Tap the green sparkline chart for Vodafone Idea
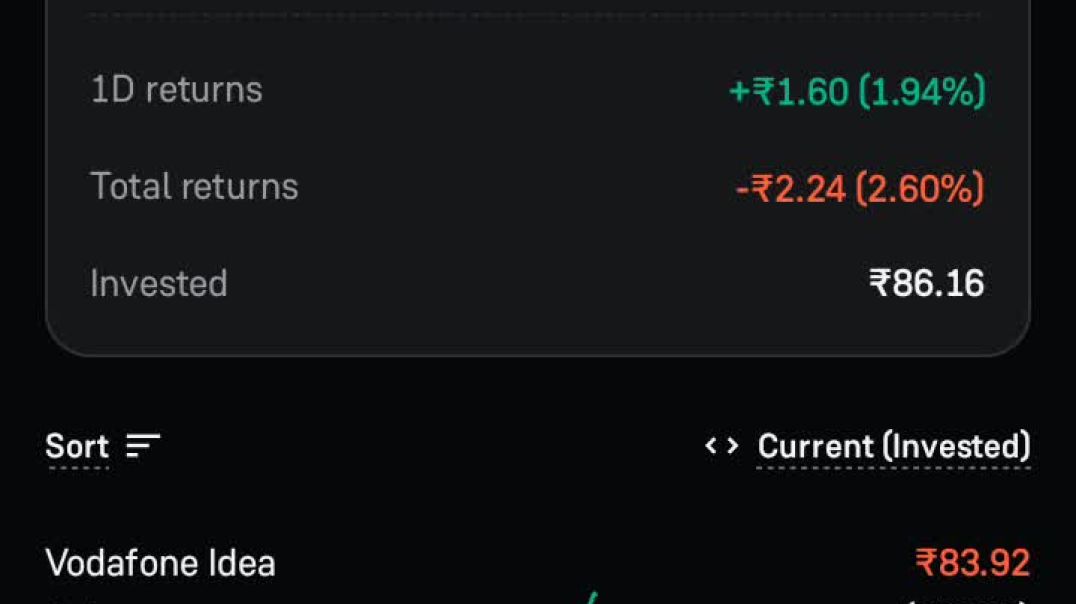Screen dimensions: 1076x604 [x=590, y=595]
